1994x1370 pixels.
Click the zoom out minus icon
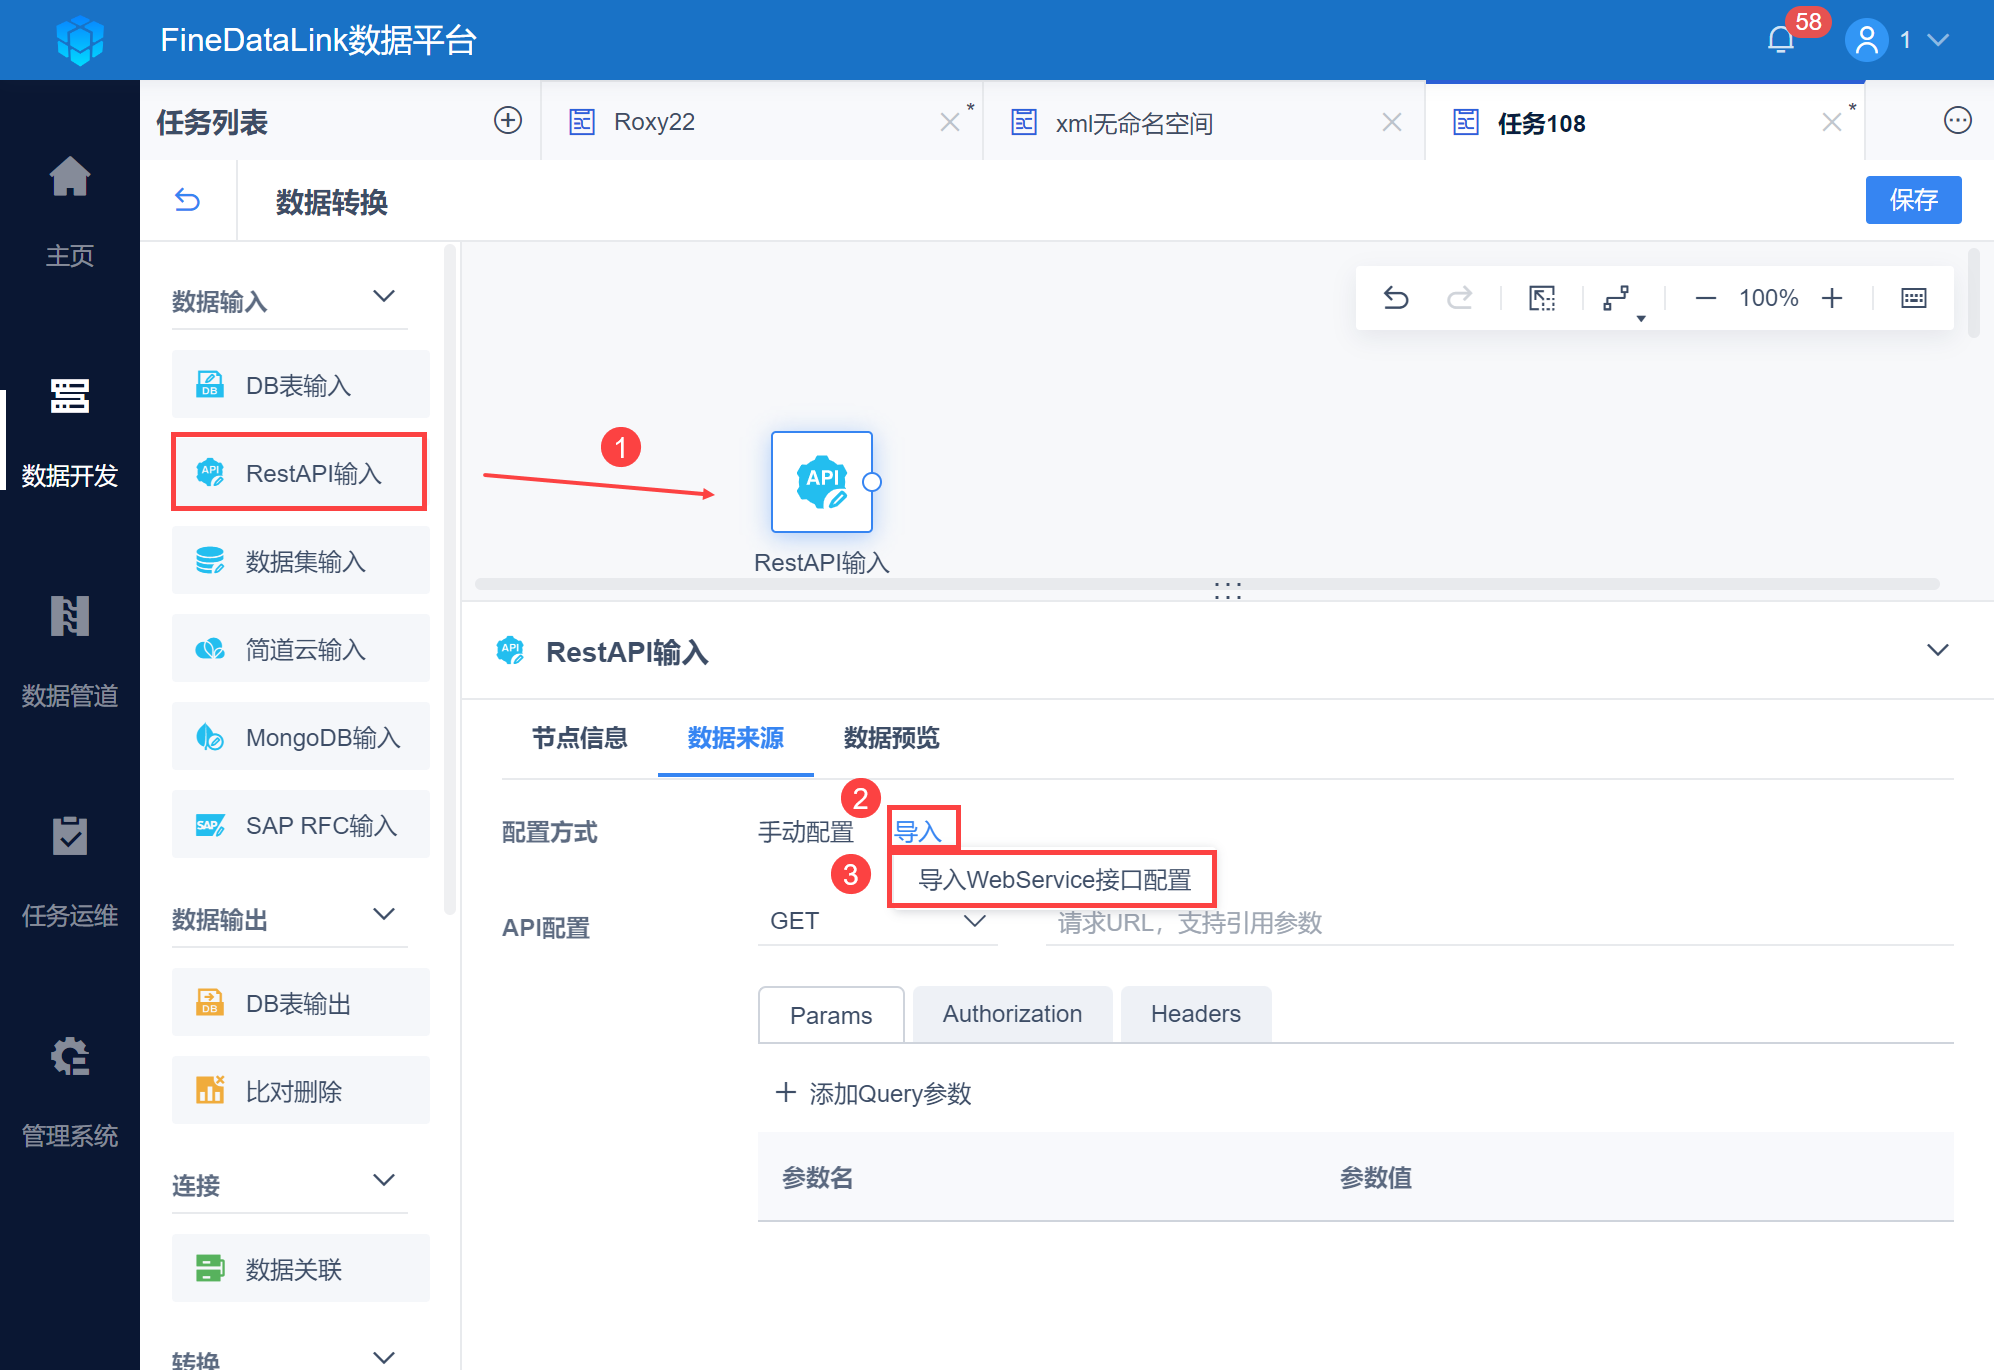[x=1706, y=298]
